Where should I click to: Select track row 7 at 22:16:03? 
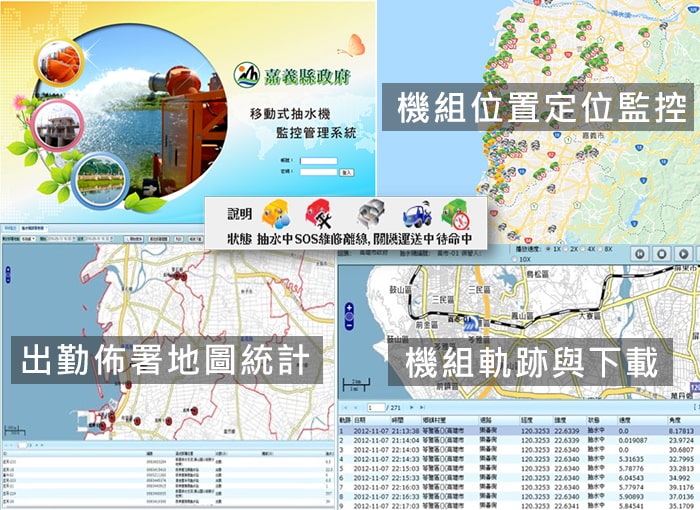click(519, 487)
